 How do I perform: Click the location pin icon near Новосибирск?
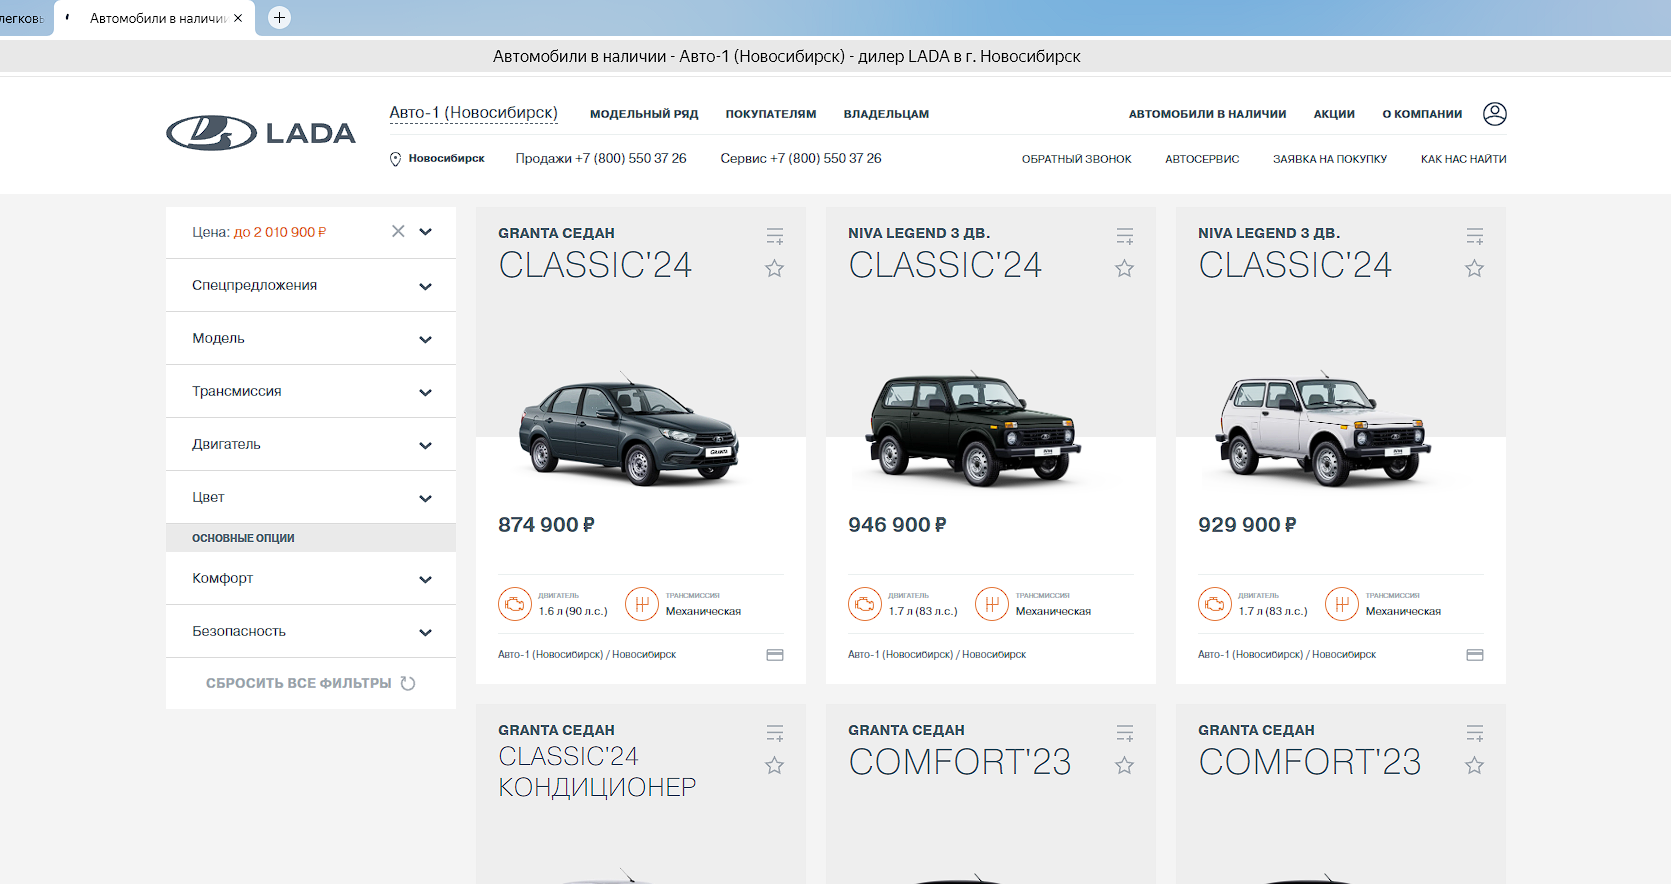point(395,159)
